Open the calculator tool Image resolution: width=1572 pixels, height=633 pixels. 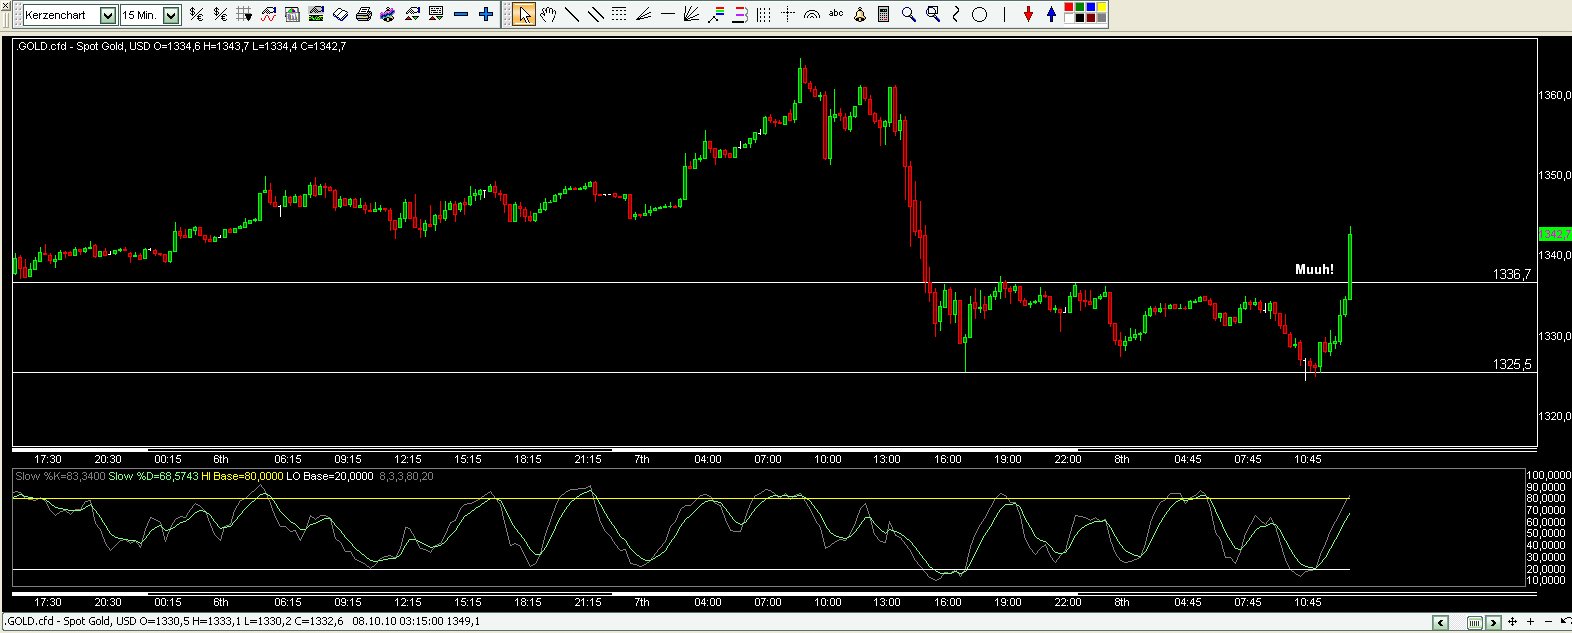[x=884, y=14]
